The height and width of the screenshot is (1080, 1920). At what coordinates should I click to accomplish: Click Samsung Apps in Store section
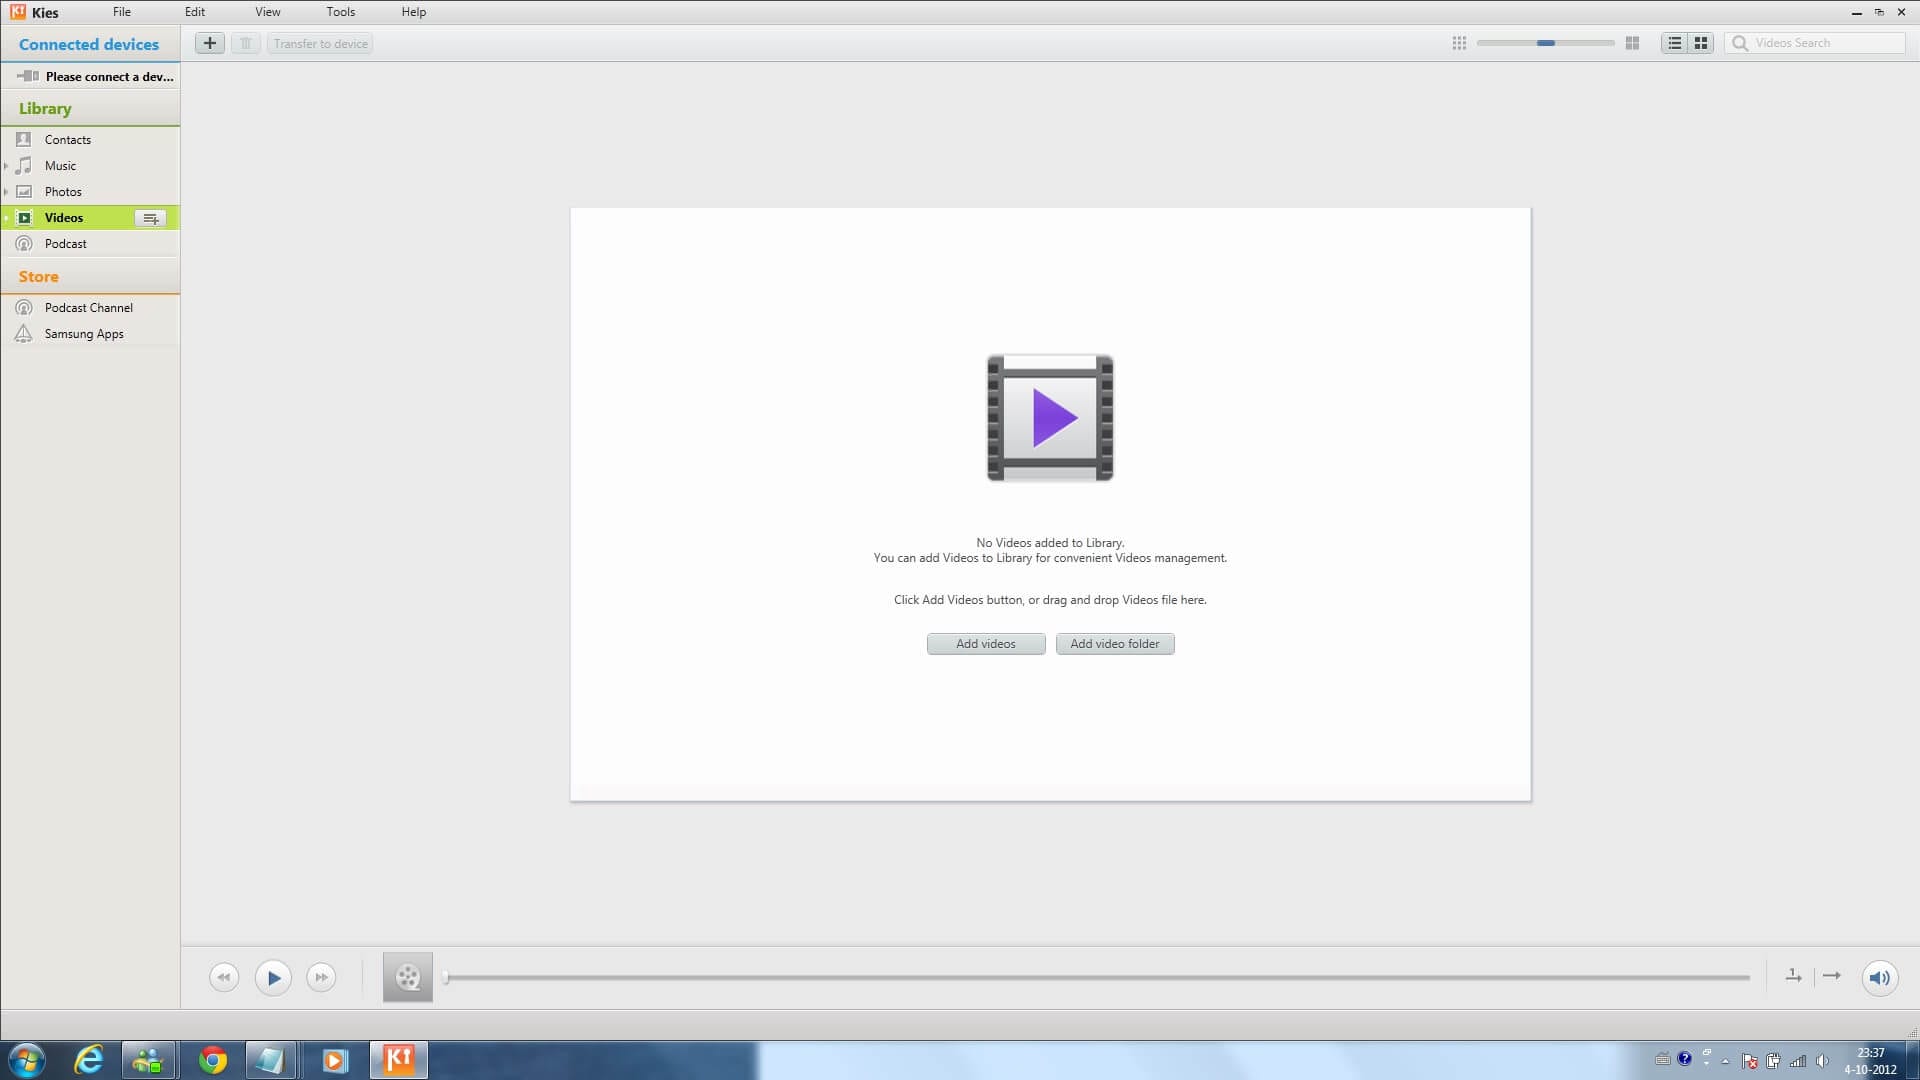click(84, 334)
